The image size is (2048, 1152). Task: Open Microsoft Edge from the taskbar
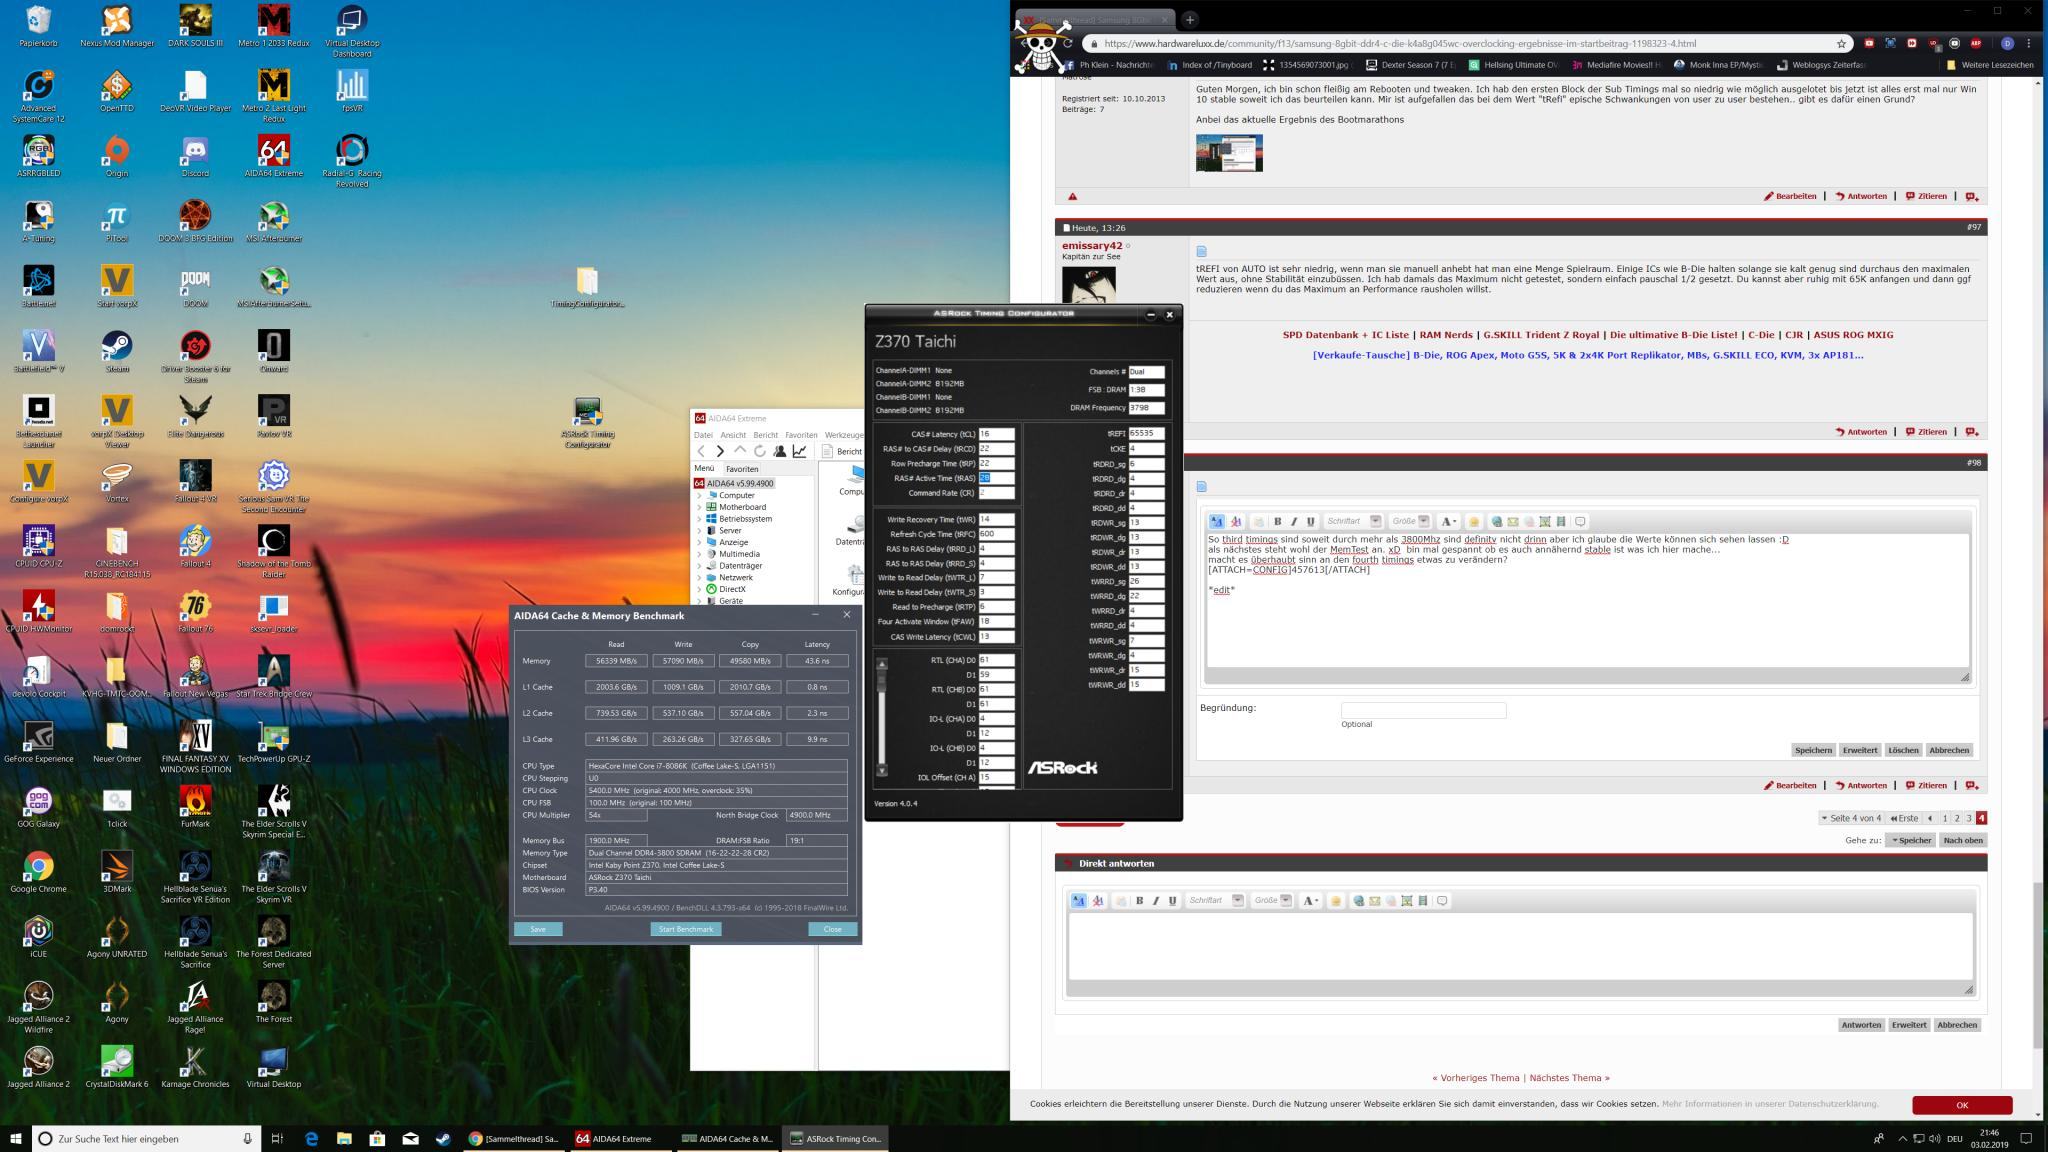pyautogui.click(x=311, y=1138)
